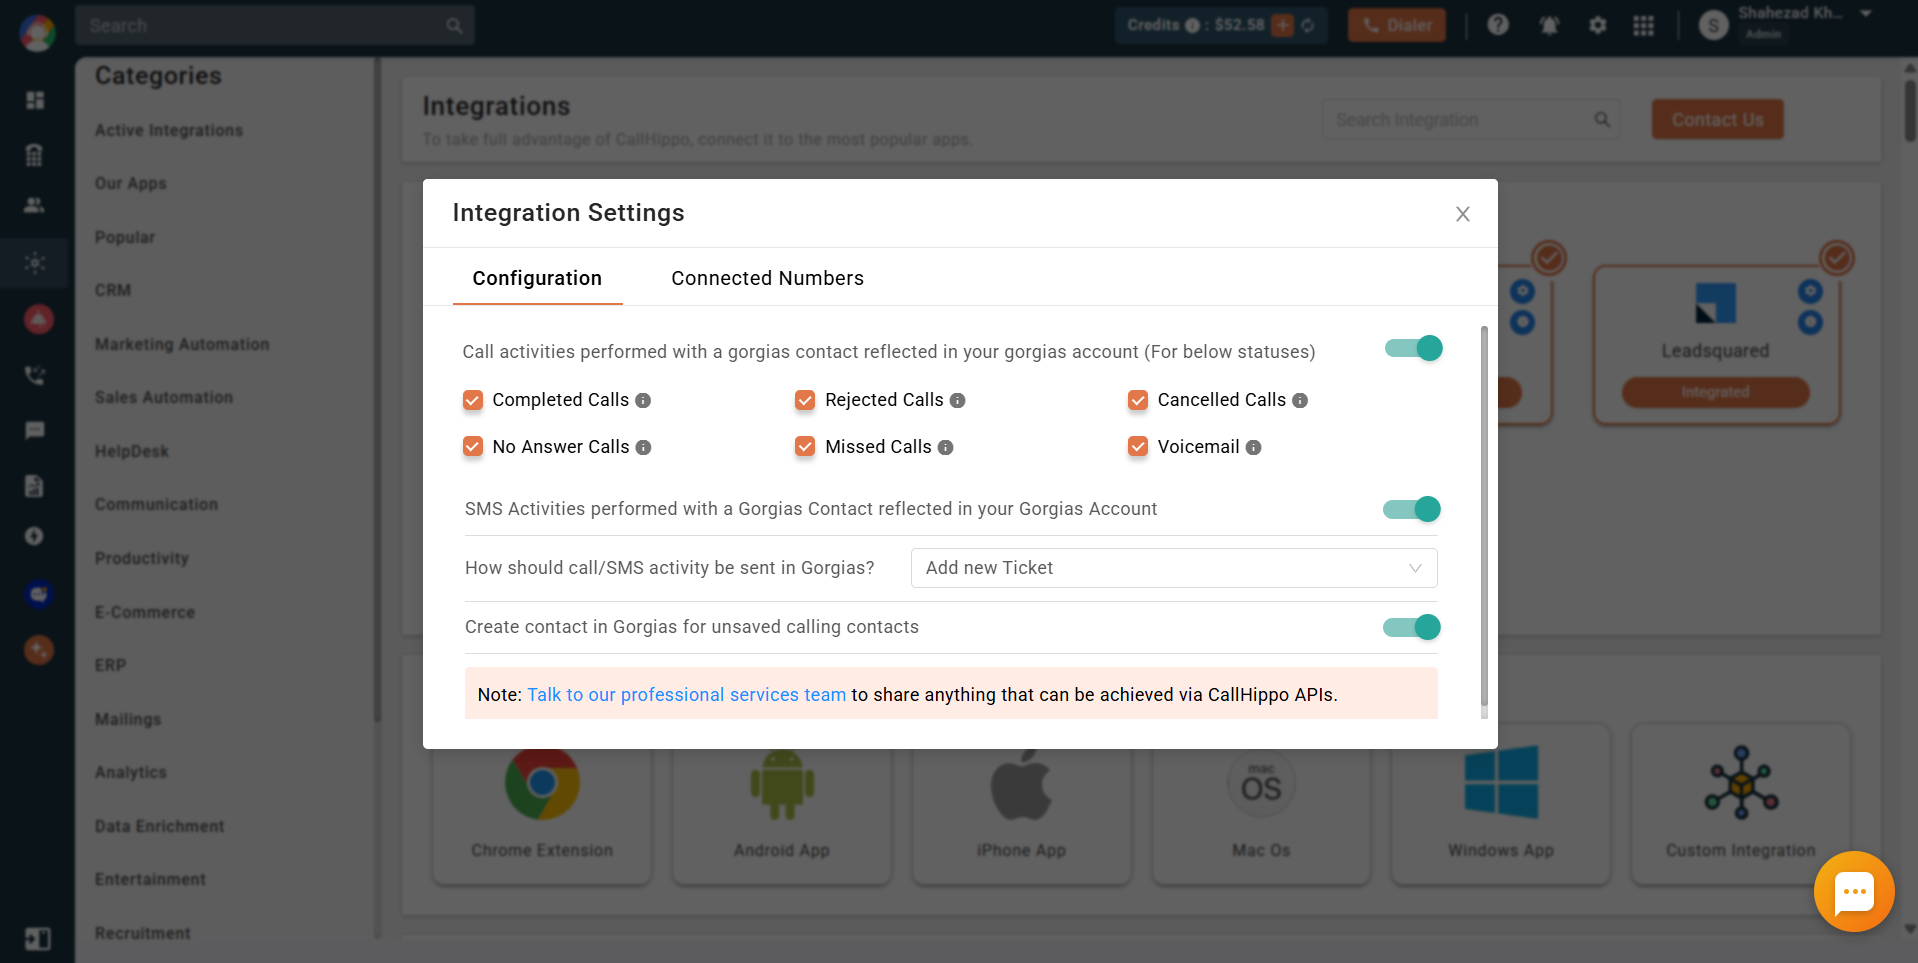
Task: Open the integrations sidebar icon
Action: [35, 263]
